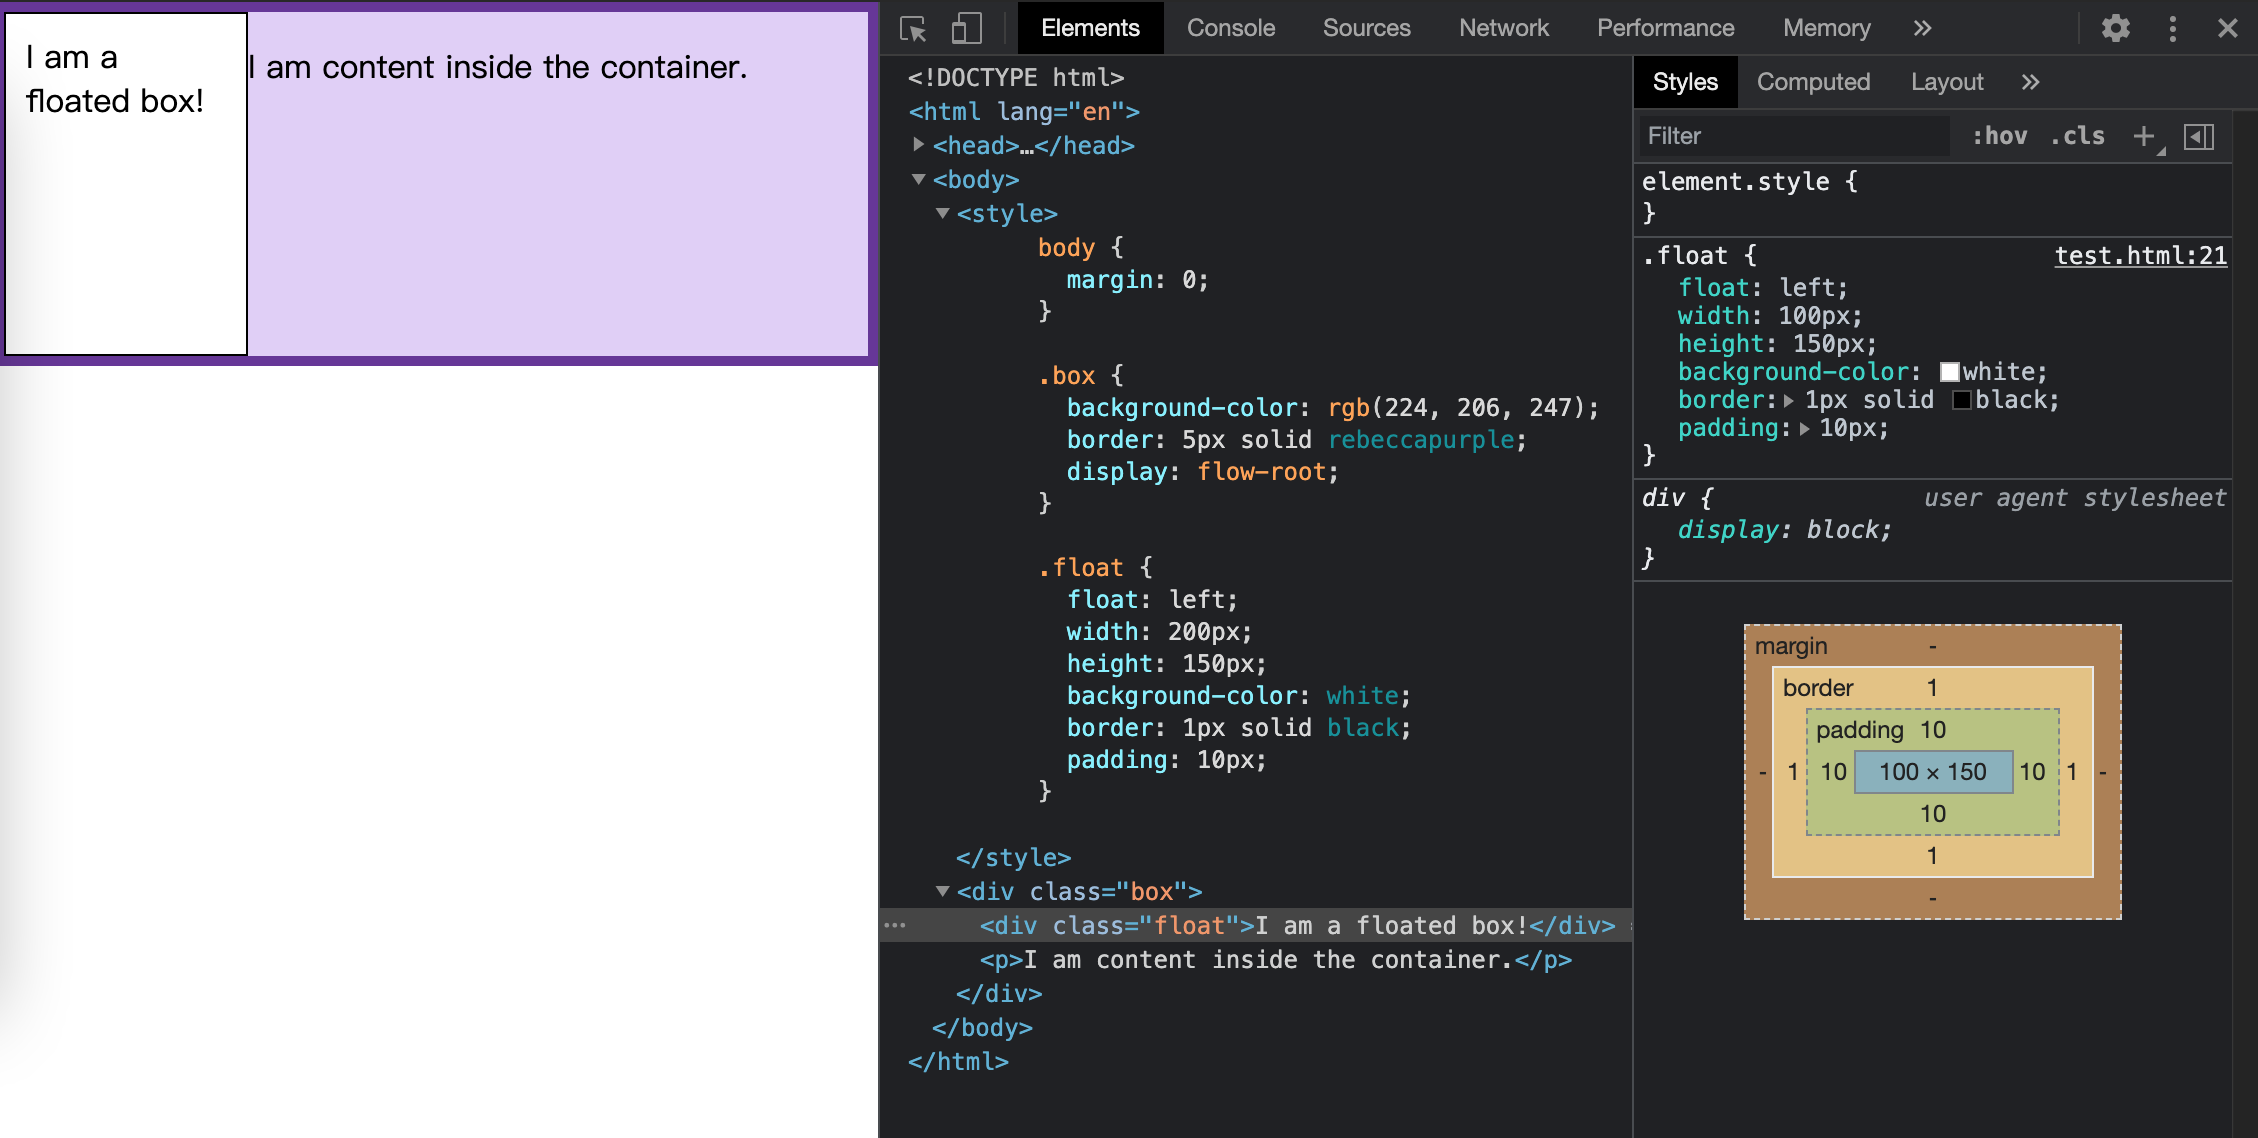Toggle the :hov element state button
2258x1138 pixels.
tap(1999, 136)
